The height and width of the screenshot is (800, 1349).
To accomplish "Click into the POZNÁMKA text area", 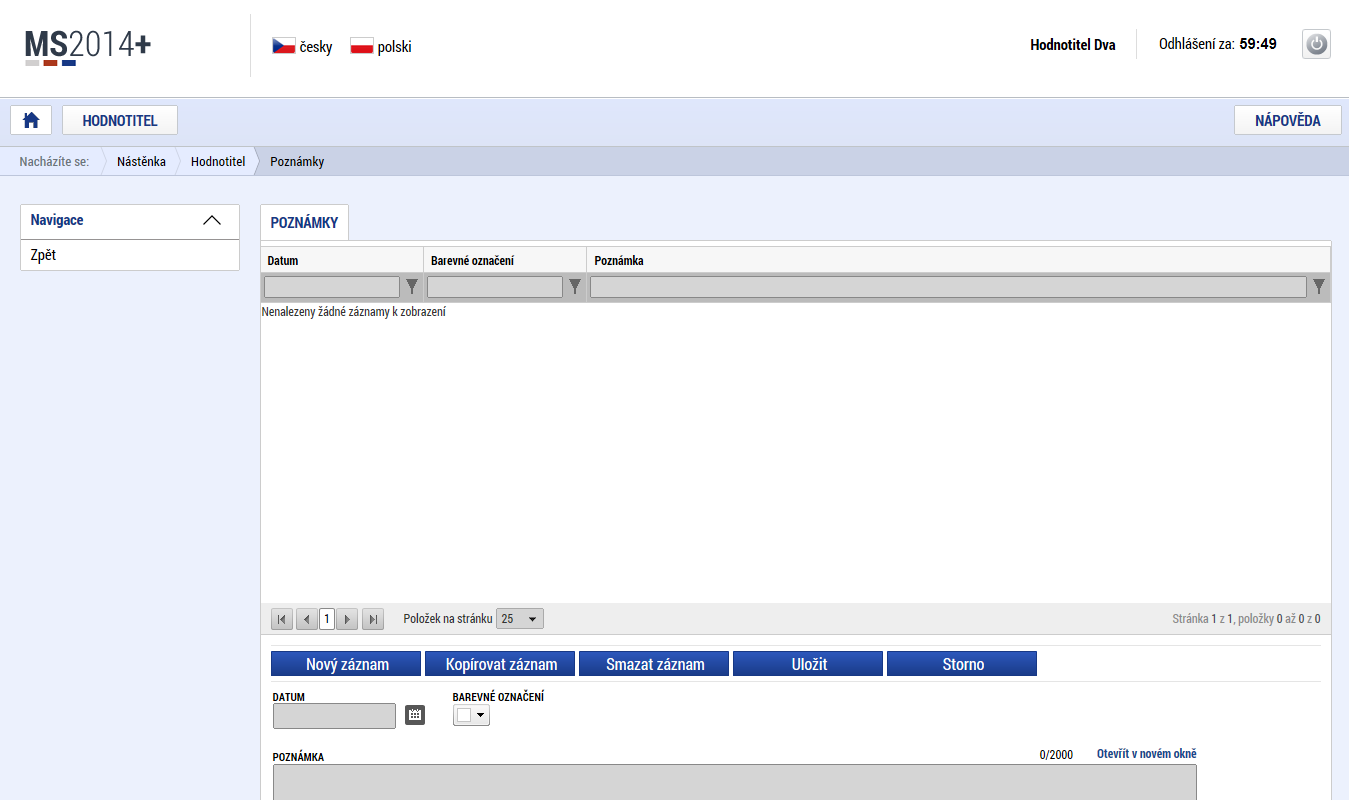I will [735, 782].
